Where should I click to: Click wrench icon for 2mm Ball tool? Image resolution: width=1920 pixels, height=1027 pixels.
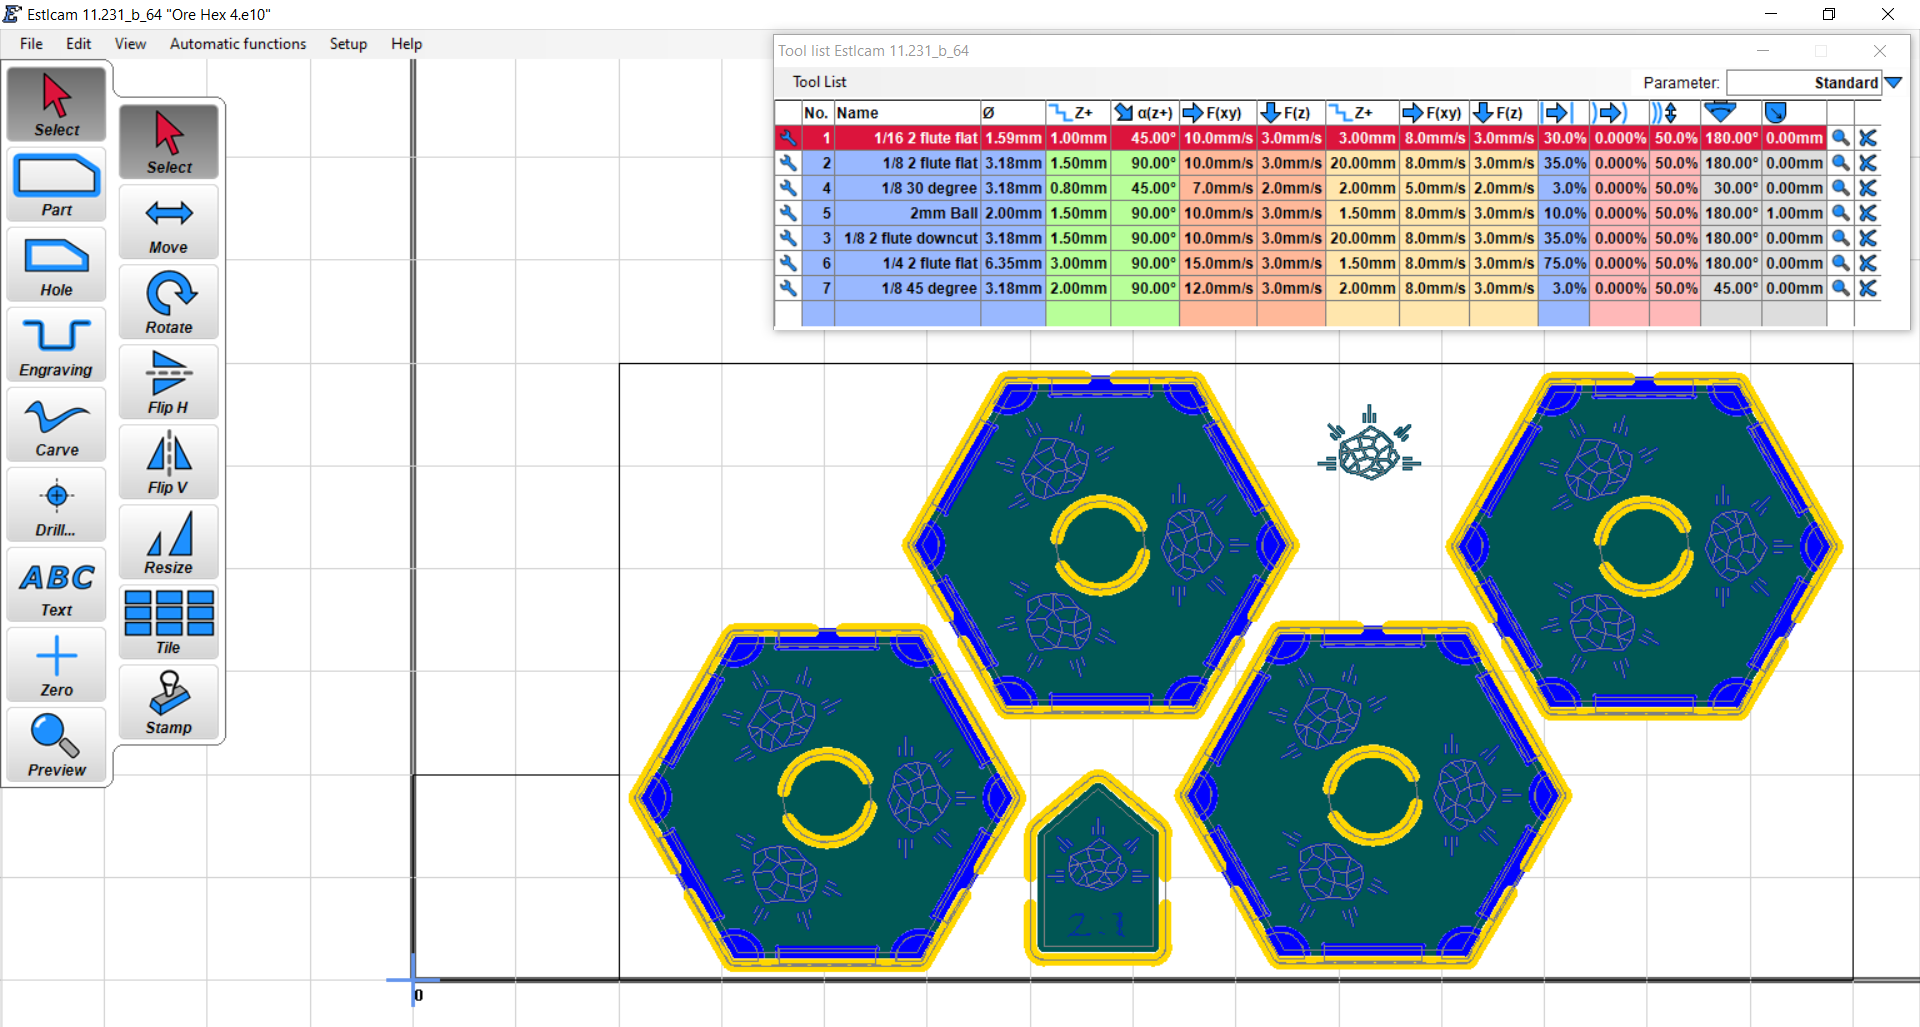(x=788, y=213)
